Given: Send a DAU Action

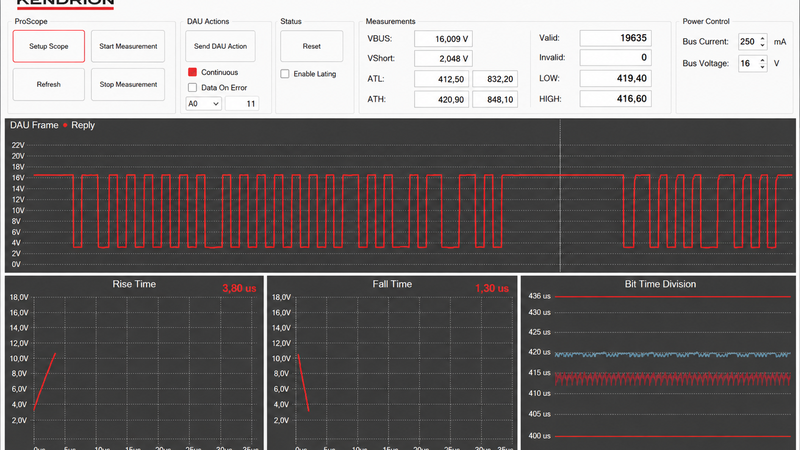Looking at the screenshot, I should 220,46.
